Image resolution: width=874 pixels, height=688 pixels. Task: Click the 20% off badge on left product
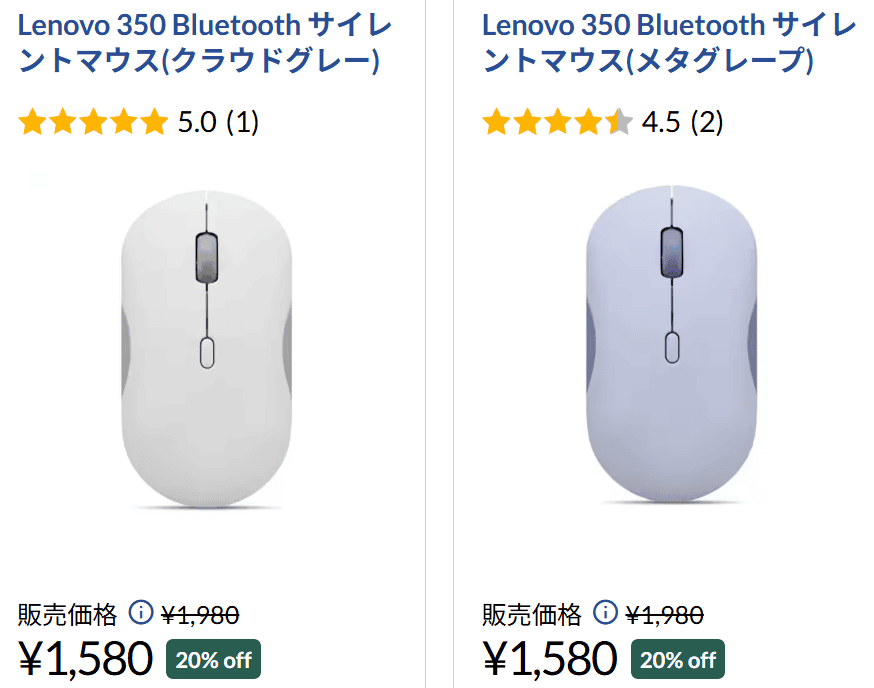213,659
